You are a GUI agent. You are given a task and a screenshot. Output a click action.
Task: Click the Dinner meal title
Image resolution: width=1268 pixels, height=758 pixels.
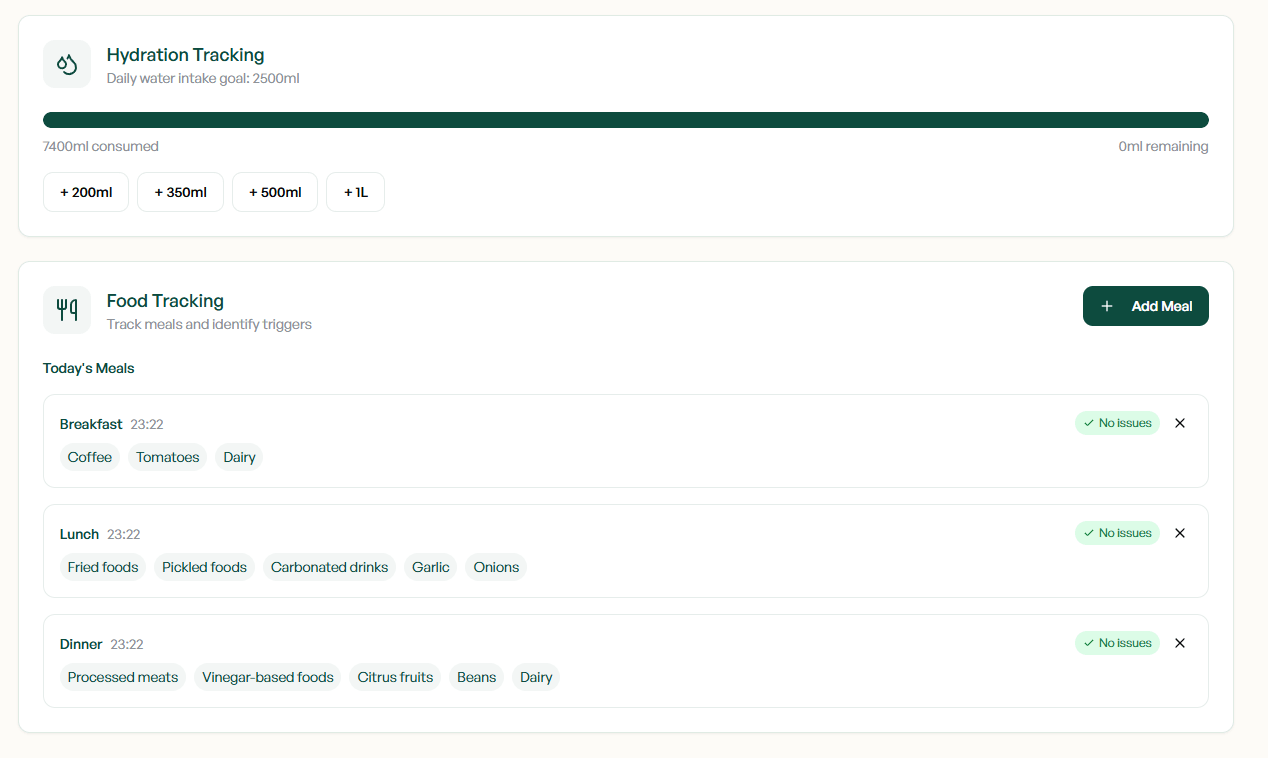pyautogui.click(x=81, y=644)
